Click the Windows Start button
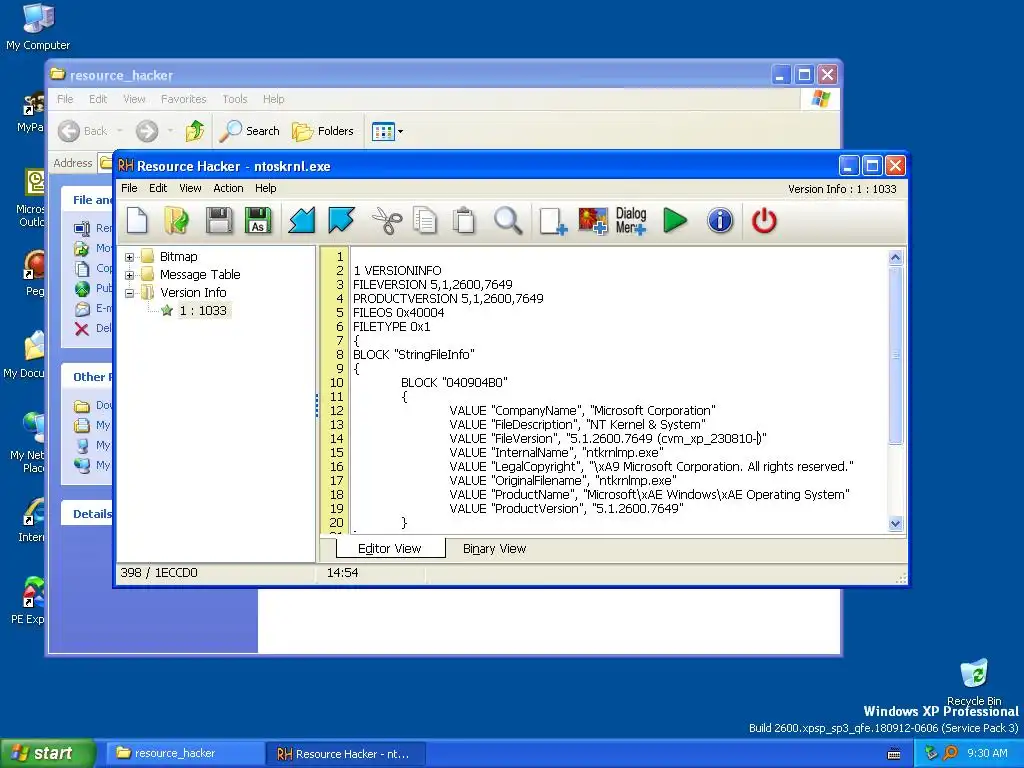Viewport: 1024px width, 768px height. click(x=48, y=754)
